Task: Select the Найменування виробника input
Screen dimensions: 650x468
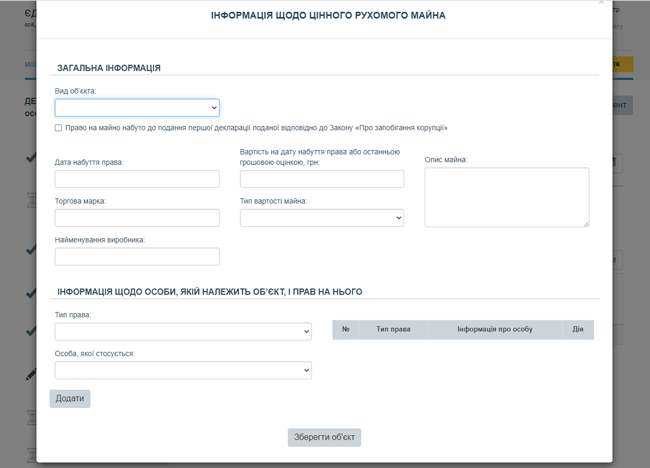Action: click(137, 256)
